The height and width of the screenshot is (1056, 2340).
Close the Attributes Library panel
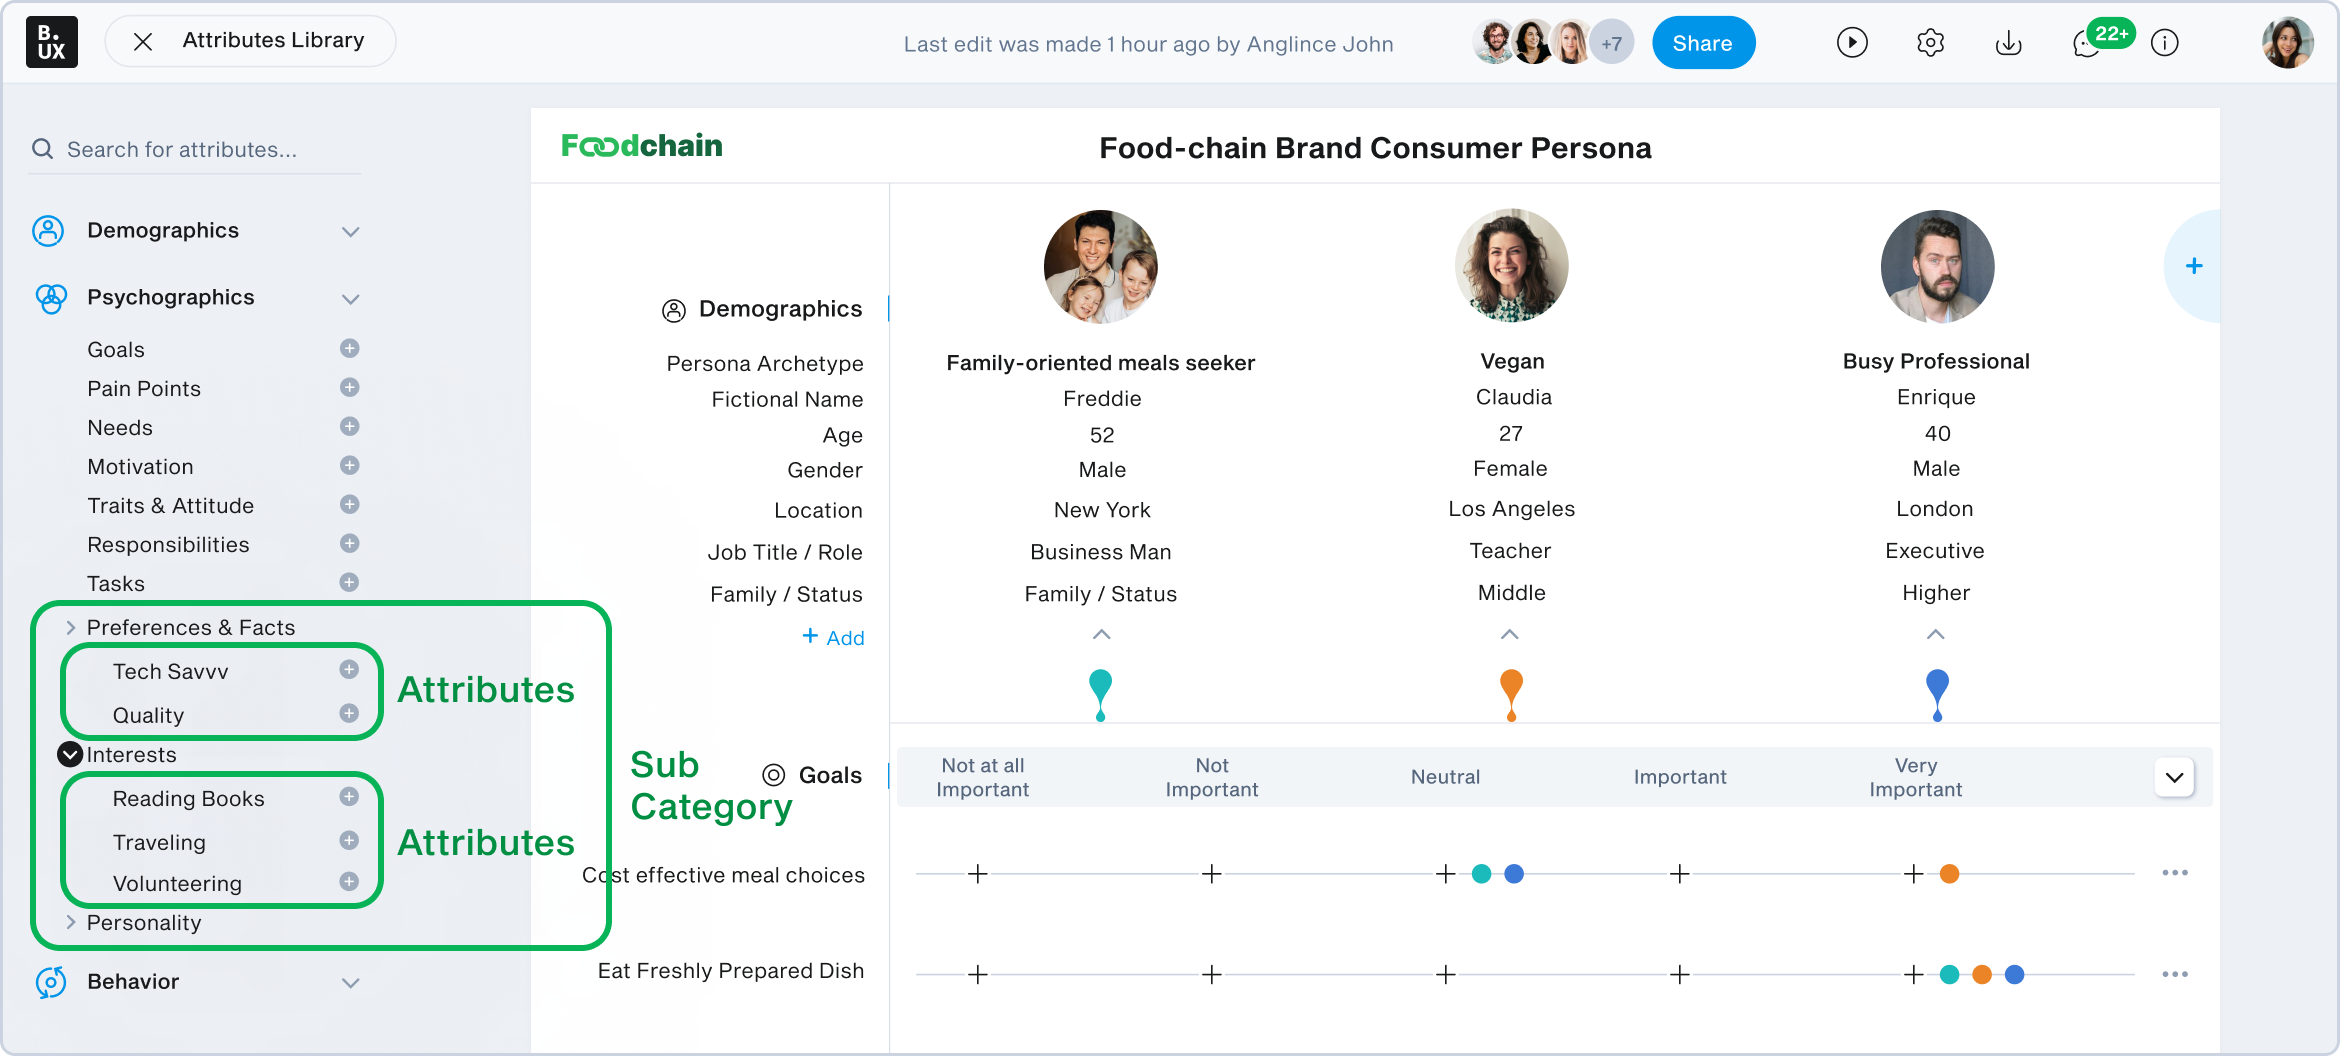click(143, 41)
